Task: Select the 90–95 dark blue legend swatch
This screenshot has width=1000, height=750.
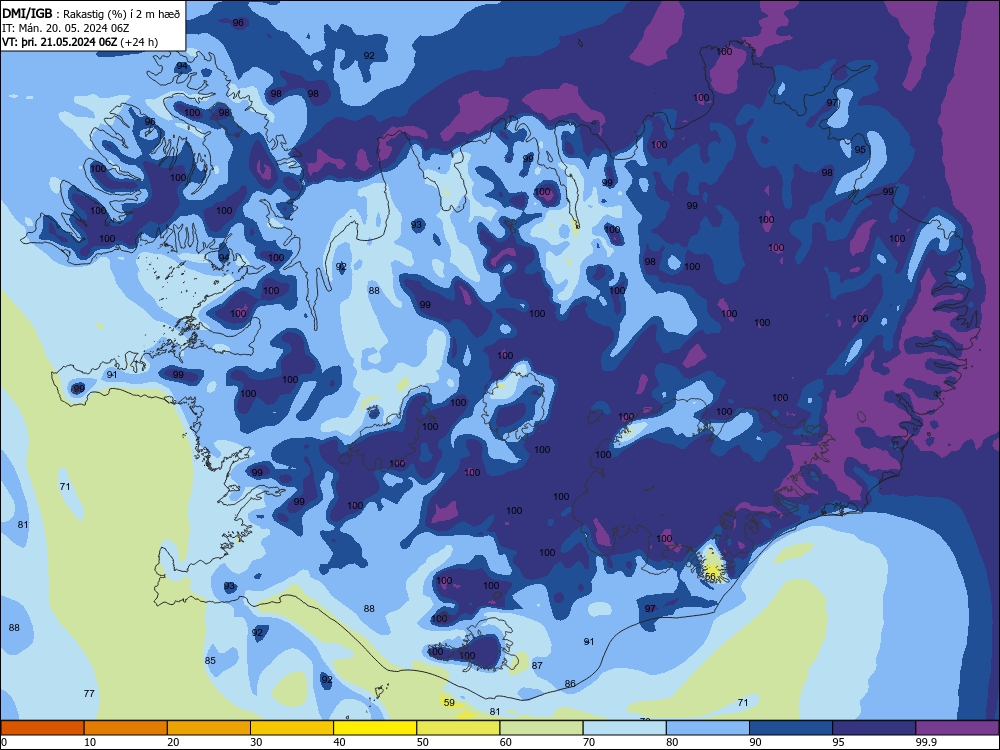Action: [791, 728]
